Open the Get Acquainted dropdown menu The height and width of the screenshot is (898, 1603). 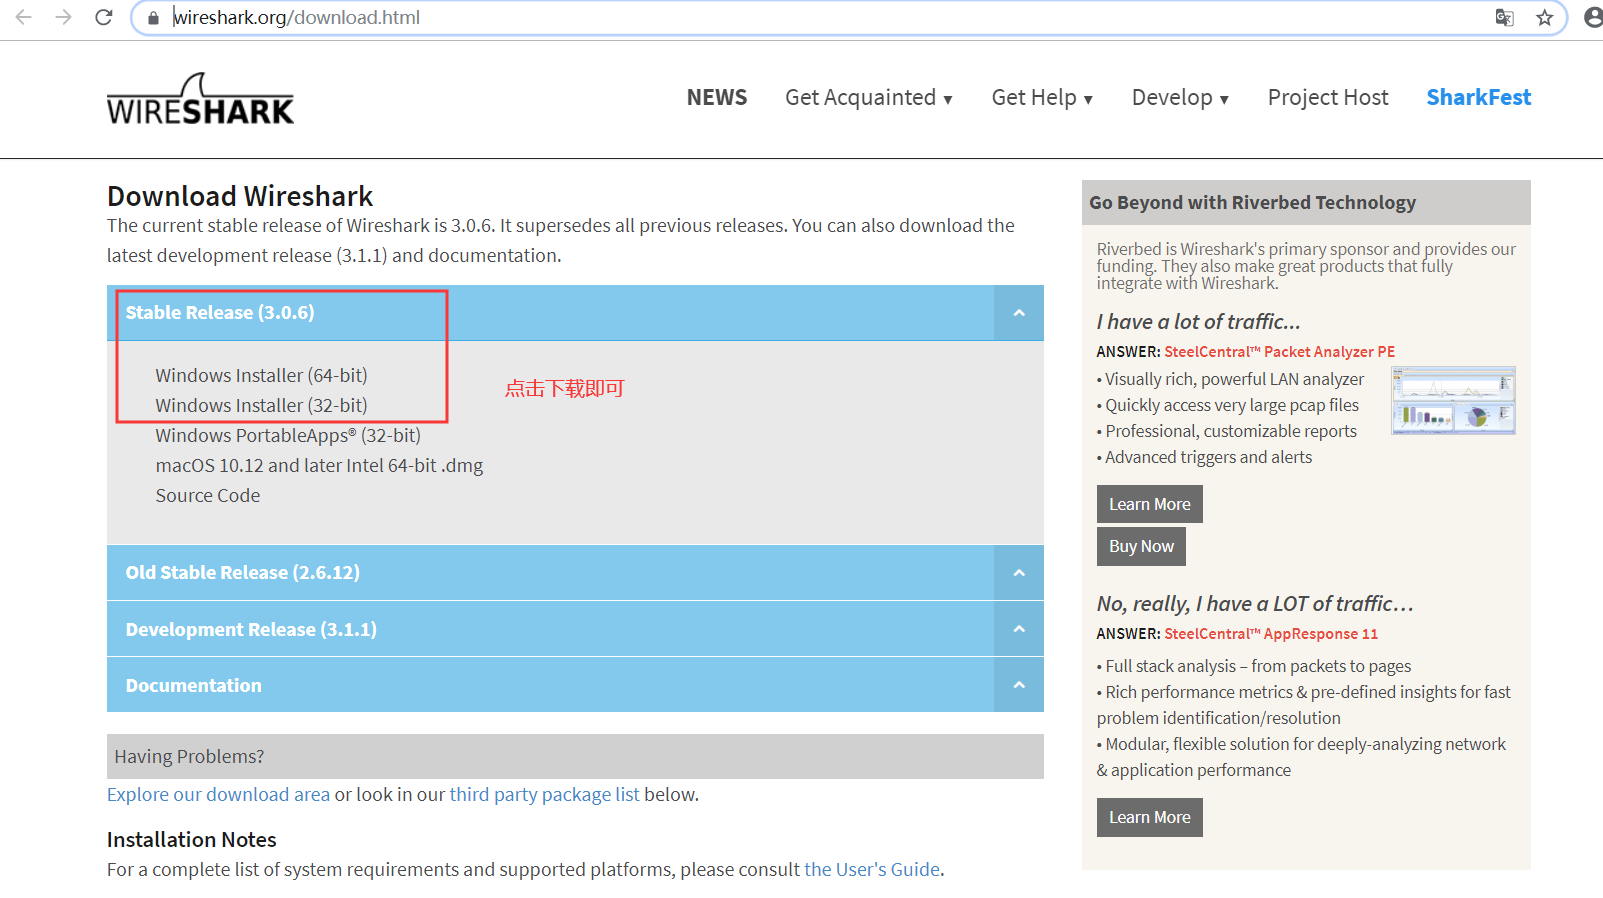click(x=868, y=98)
